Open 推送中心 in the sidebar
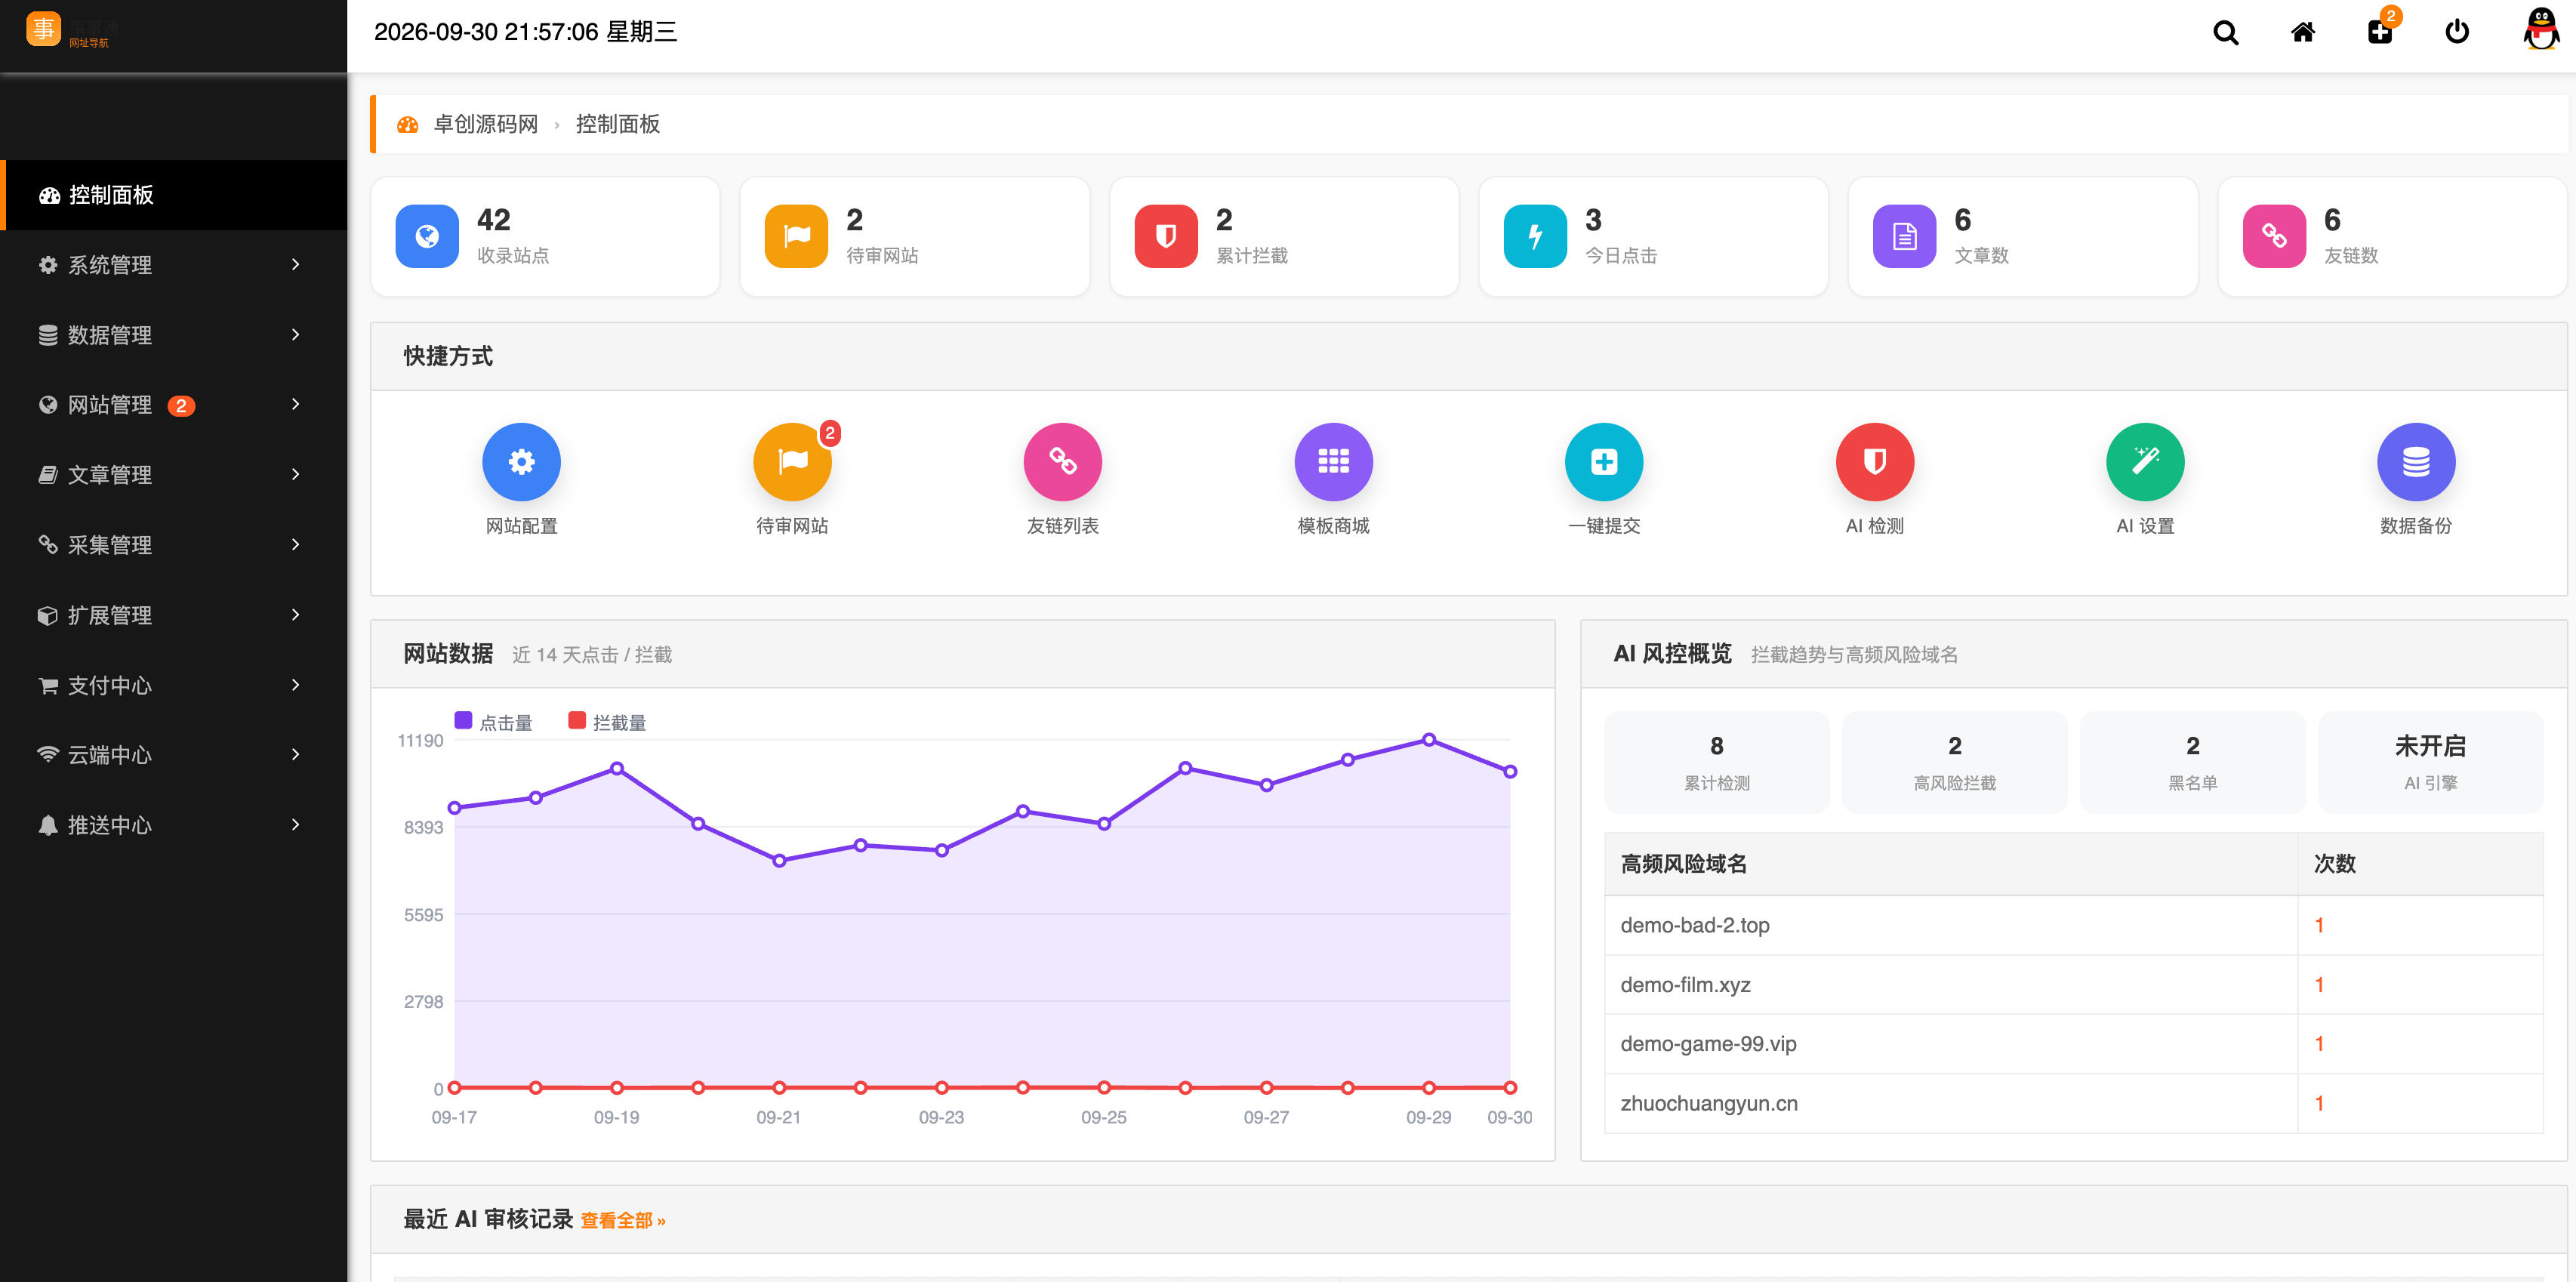2576x1282 pixels. [174, 825]
